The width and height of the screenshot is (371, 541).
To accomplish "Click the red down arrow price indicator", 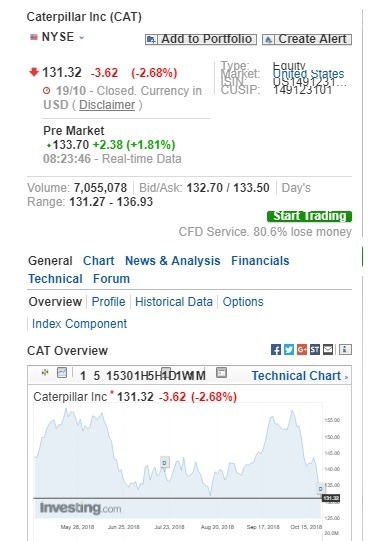I will (x=34, y=72).
